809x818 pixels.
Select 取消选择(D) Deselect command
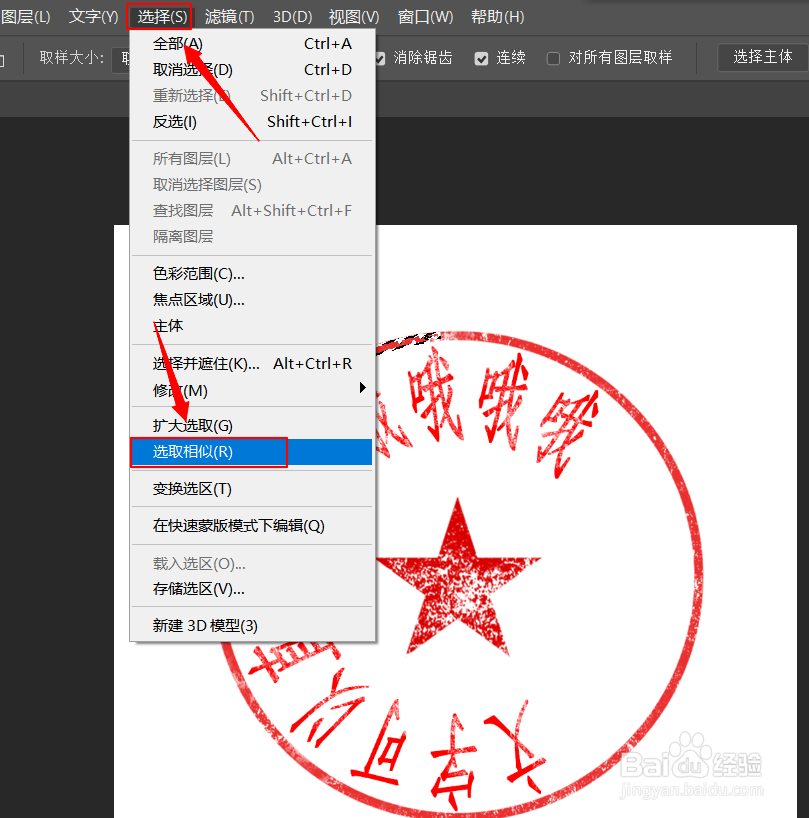pos(191,71)
